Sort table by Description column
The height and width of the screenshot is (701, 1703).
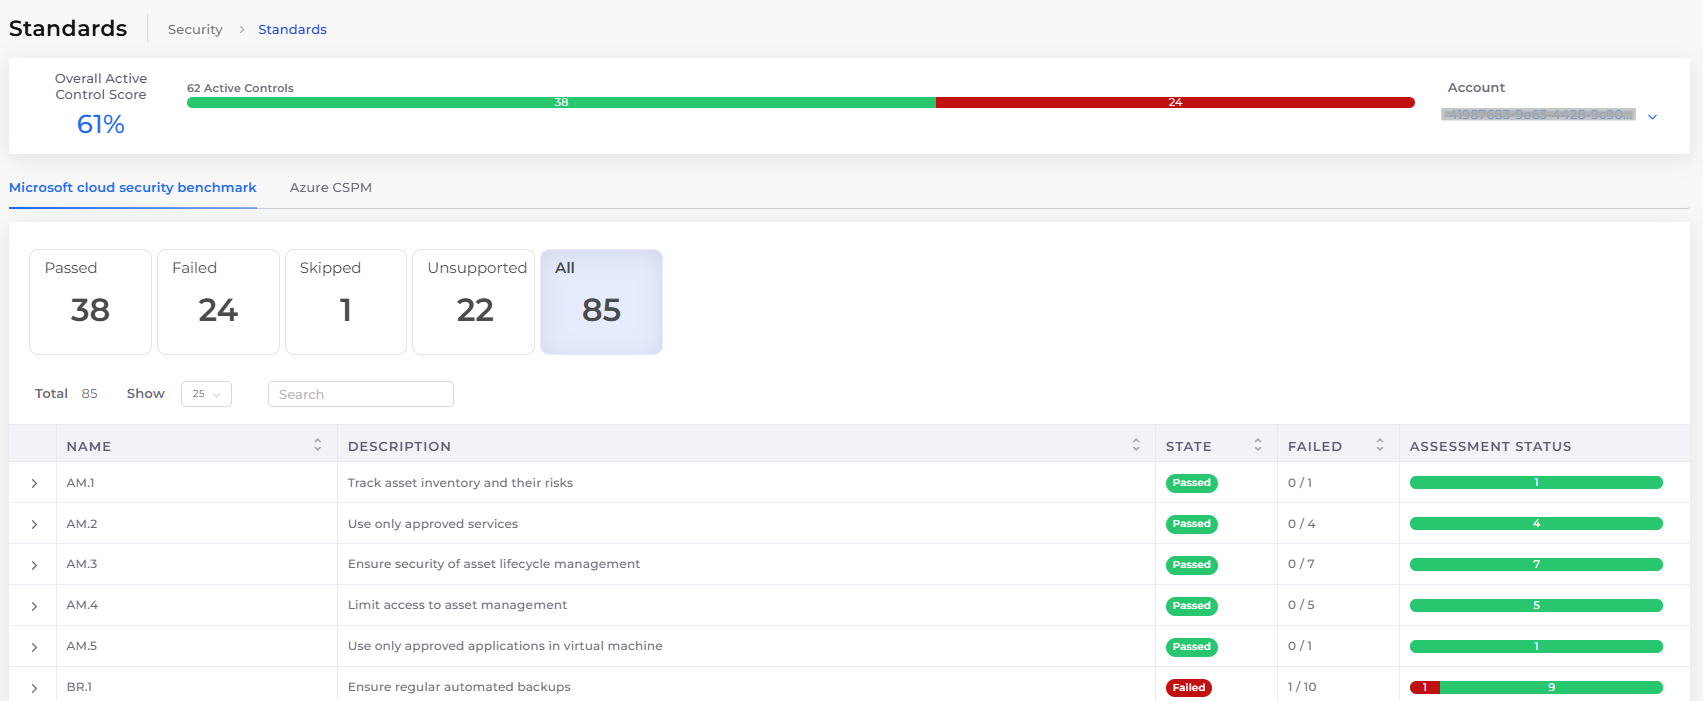1135,445
